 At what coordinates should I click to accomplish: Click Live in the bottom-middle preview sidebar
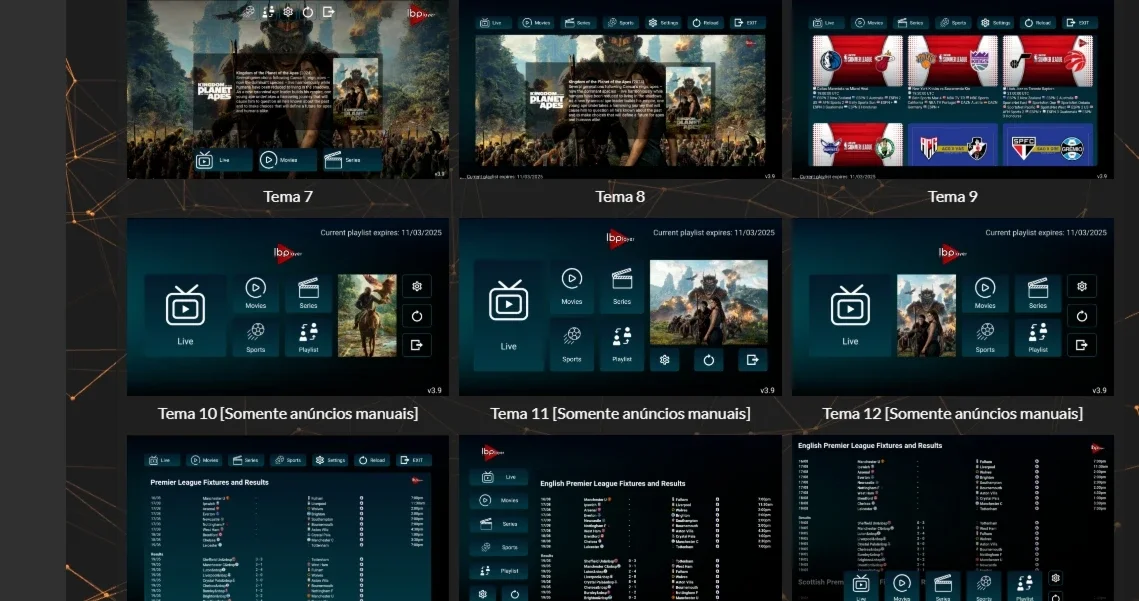click(x=498, y=477)
